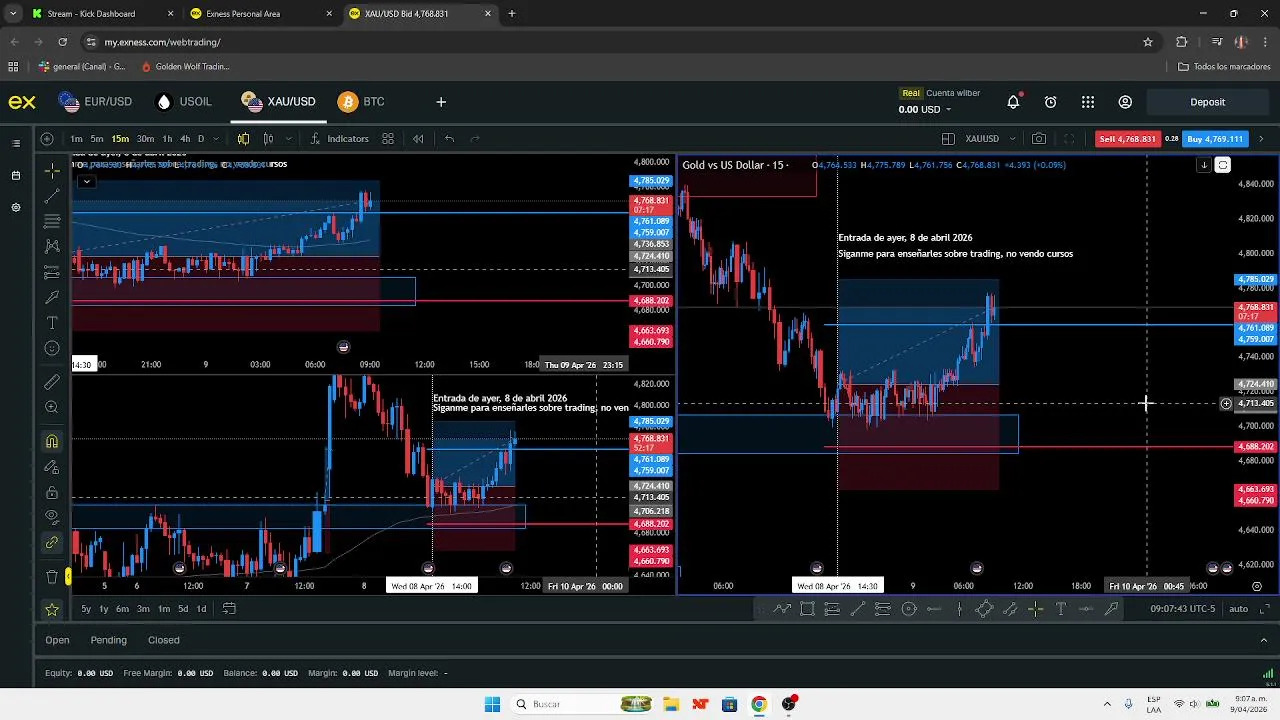Collapse the orders panel with chevron
The image size is (1280, 720).
1263,640
